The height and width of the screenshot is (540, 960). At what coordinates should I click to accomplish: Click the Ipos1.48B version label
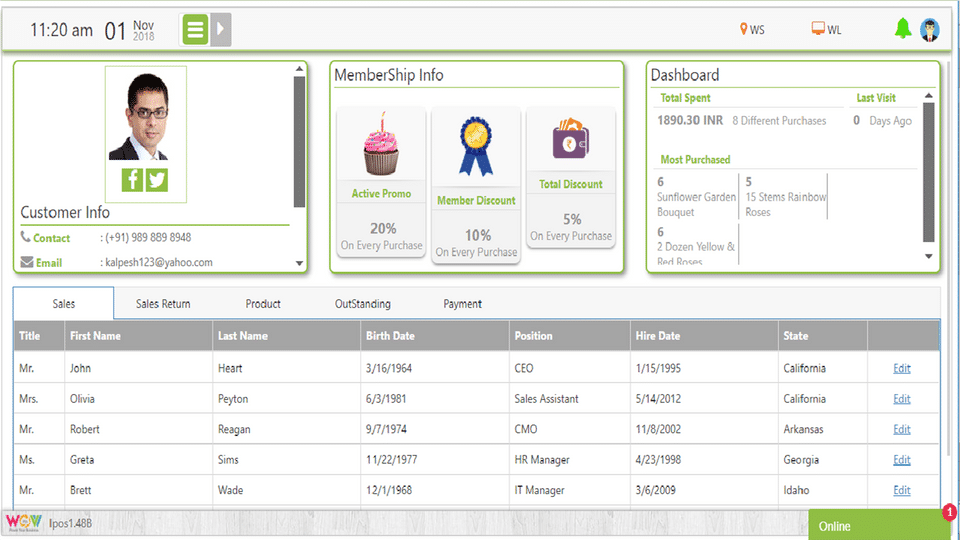click(70, 523)
